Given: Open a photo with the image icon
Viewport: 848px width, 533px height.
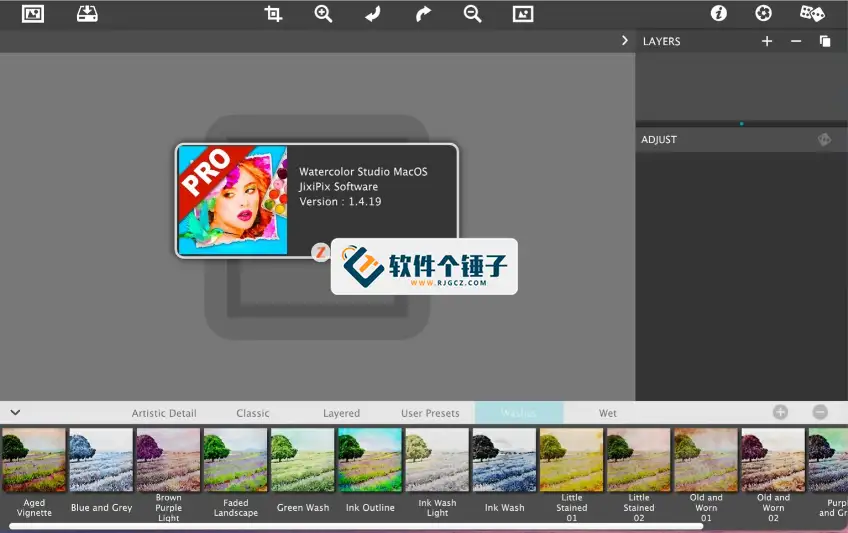Looking at the screenshot, I should [33, 14].
